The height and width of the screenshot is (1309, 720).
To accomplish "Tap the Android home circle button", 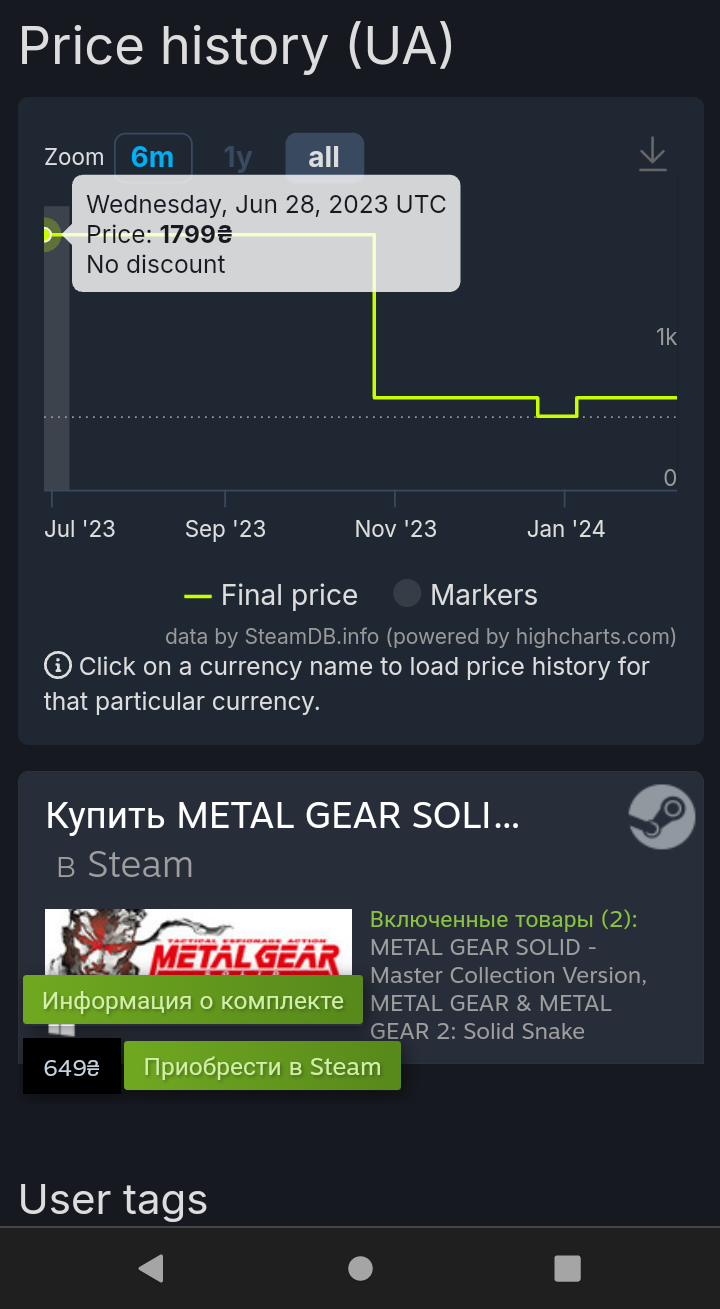I will click(x=360, y=1268).
